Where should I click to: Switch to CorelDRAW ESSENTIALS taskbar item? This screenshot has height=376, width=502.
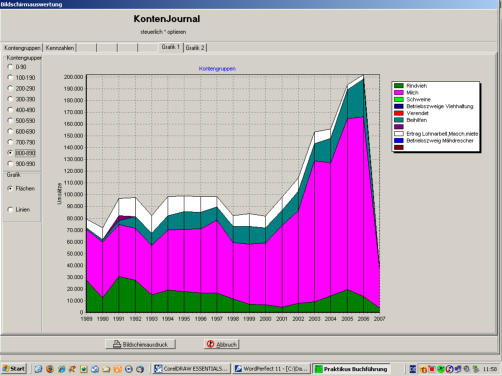pyautogui.click(x=191, y=369)
